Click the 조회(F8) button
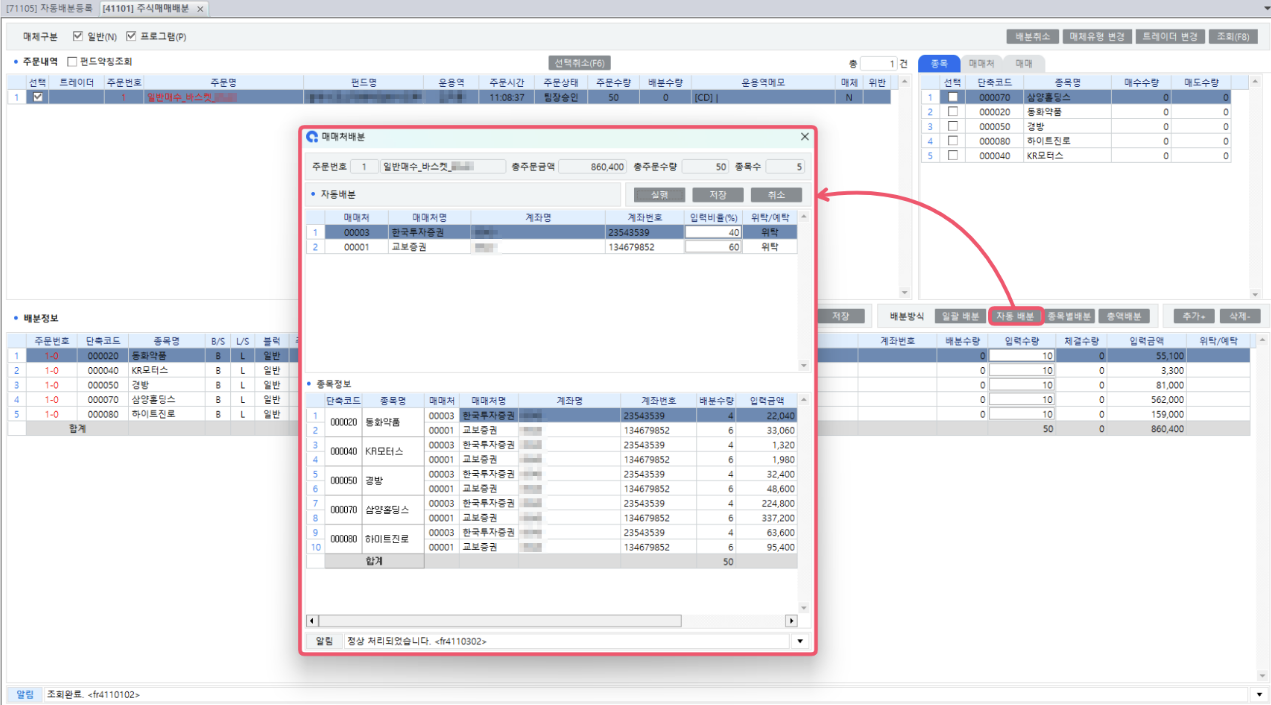Image resolution: width=1271 pixels, height=705 pixels. 1232,36
